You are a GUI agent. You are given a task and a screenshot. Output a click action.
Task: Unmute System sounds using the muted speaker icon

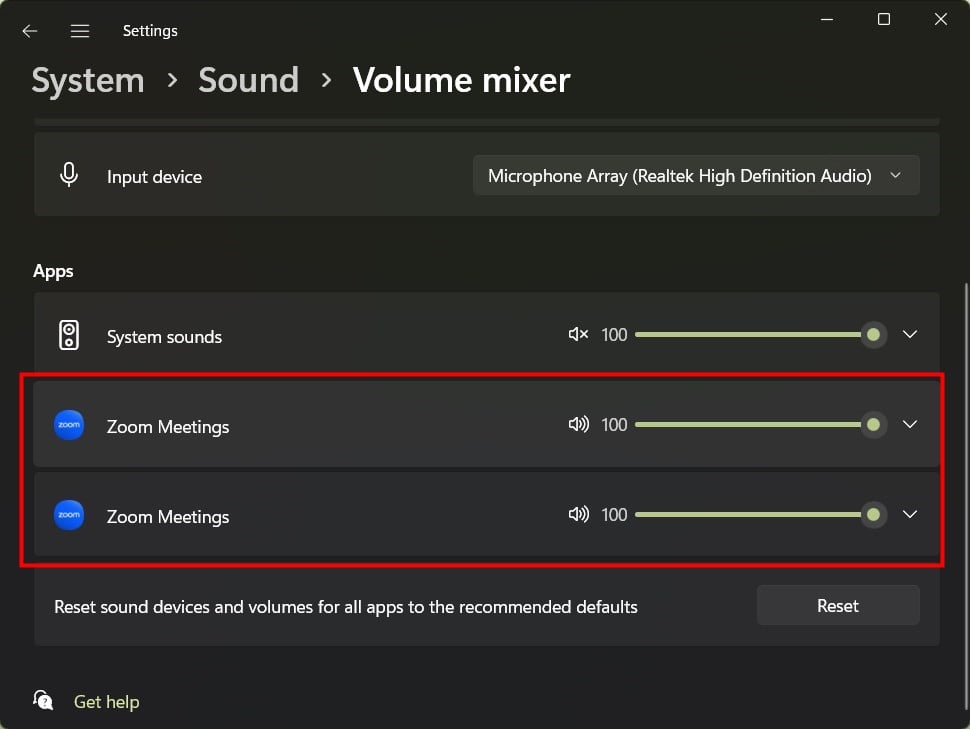(x=578, y=335)
